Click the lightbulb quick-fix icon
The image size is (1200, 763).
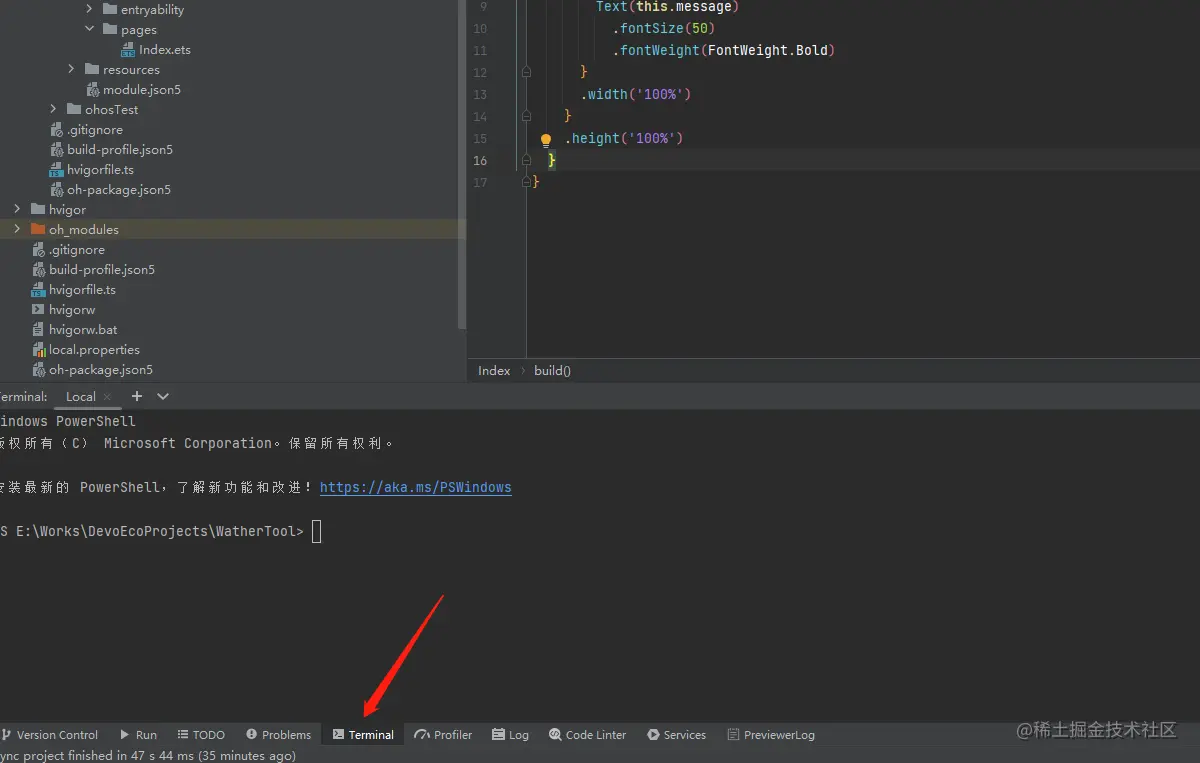click(x=546, y=140)
